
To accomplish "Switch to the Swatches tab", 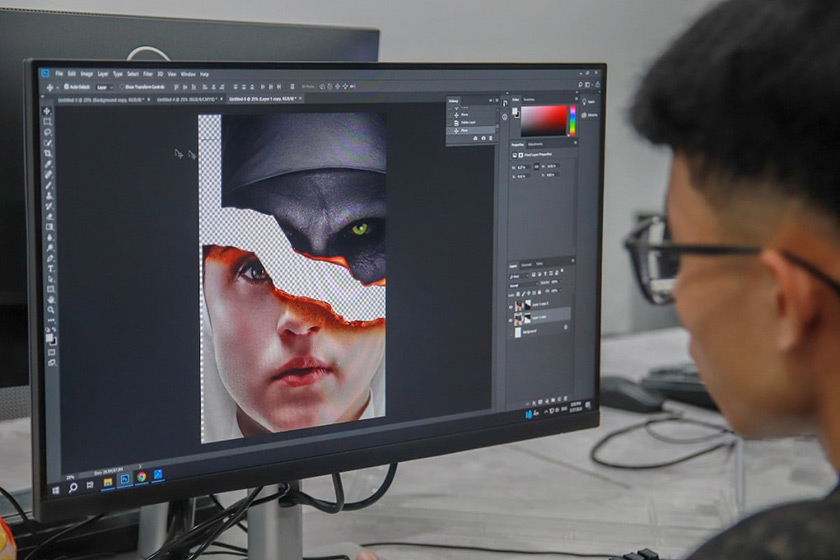I will click(x=529, y=100).
